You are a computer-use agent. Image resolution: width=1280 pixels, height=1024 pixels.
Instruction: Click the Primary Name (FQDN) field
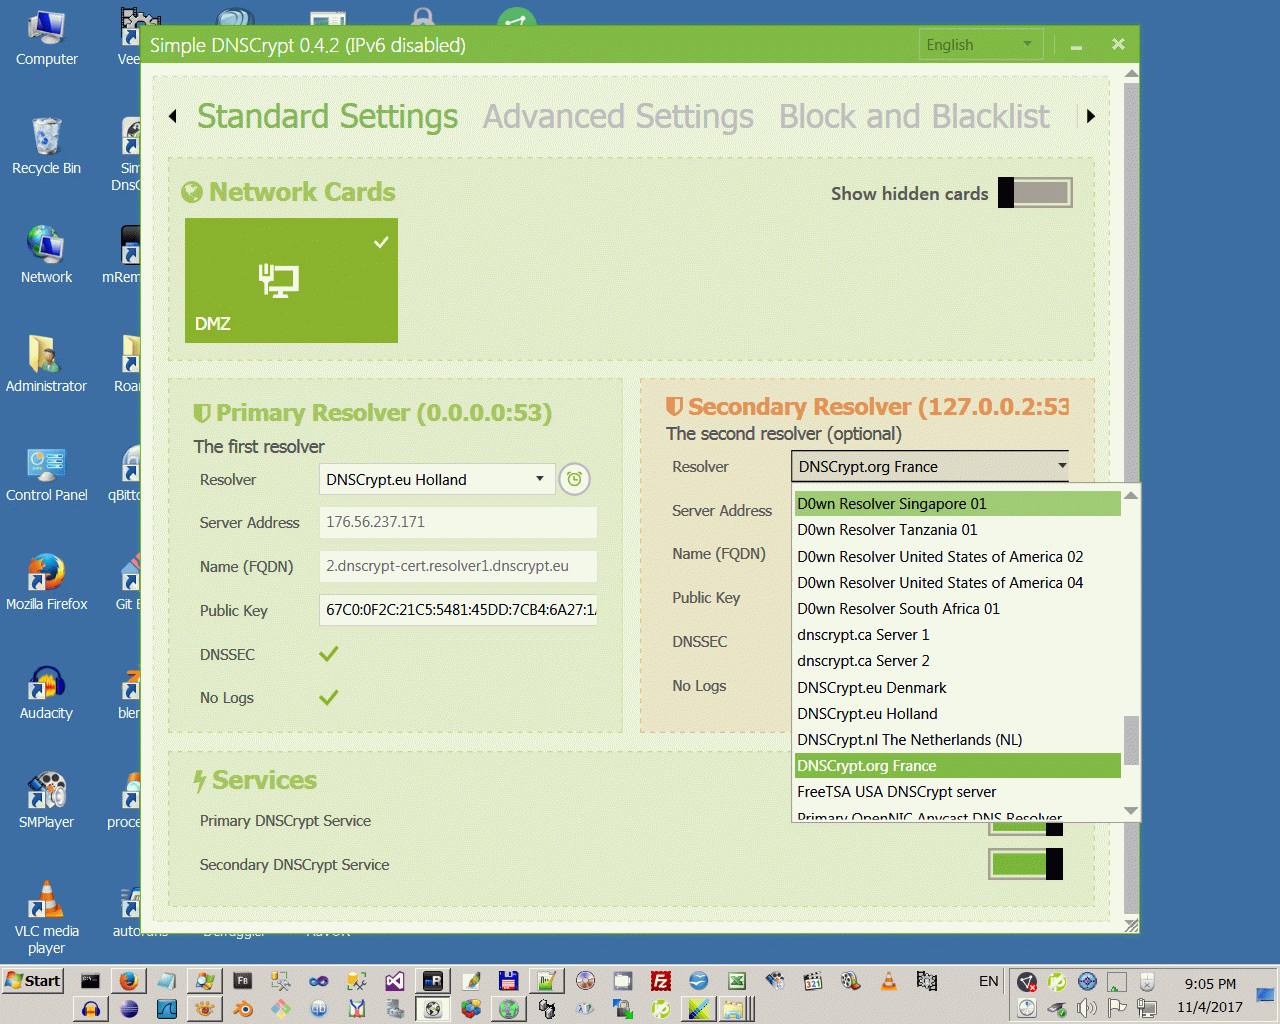point(458,566)
